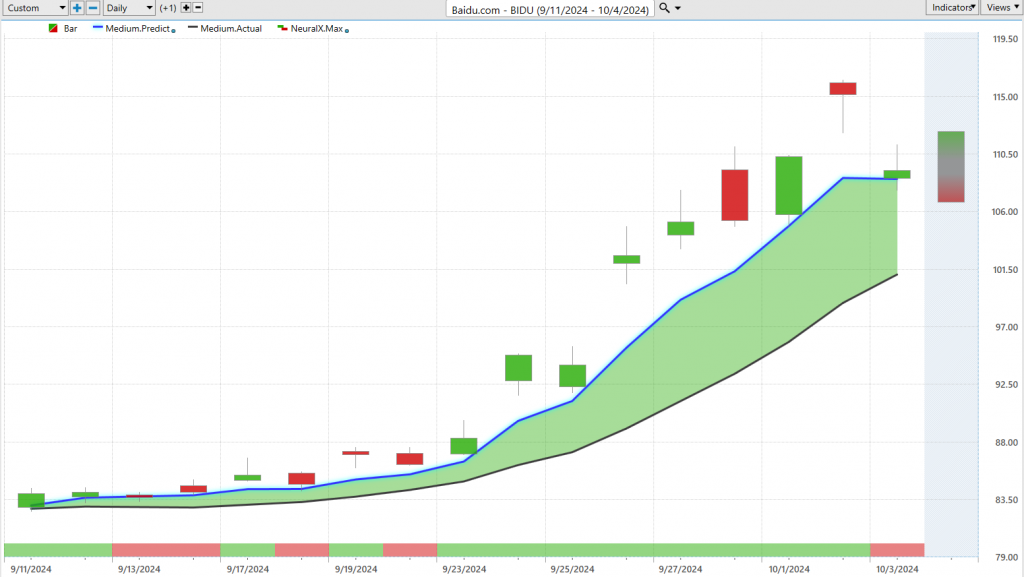Click the 9/11/2024 date axis label
Image resolution: width=1024 pixels, height=577 pixels.
click(31, 569)
